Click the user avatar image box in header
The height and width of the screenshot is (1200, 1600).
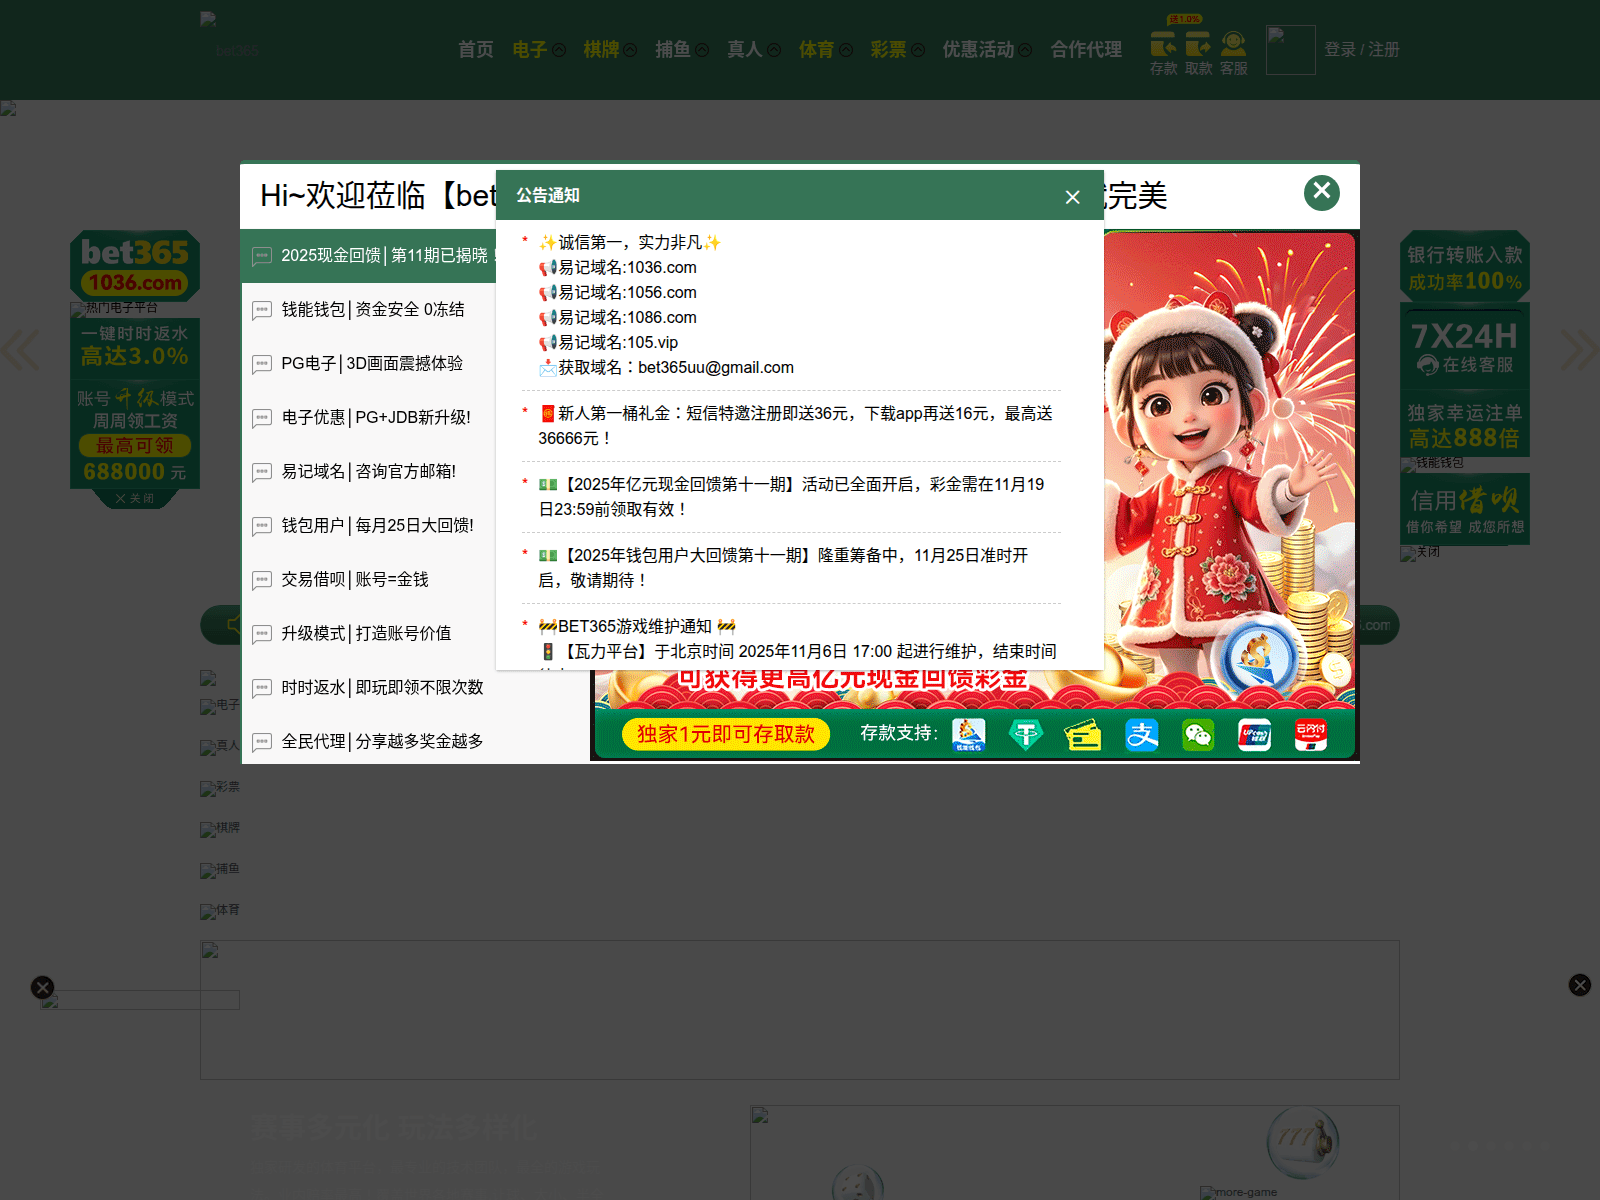1291,50
